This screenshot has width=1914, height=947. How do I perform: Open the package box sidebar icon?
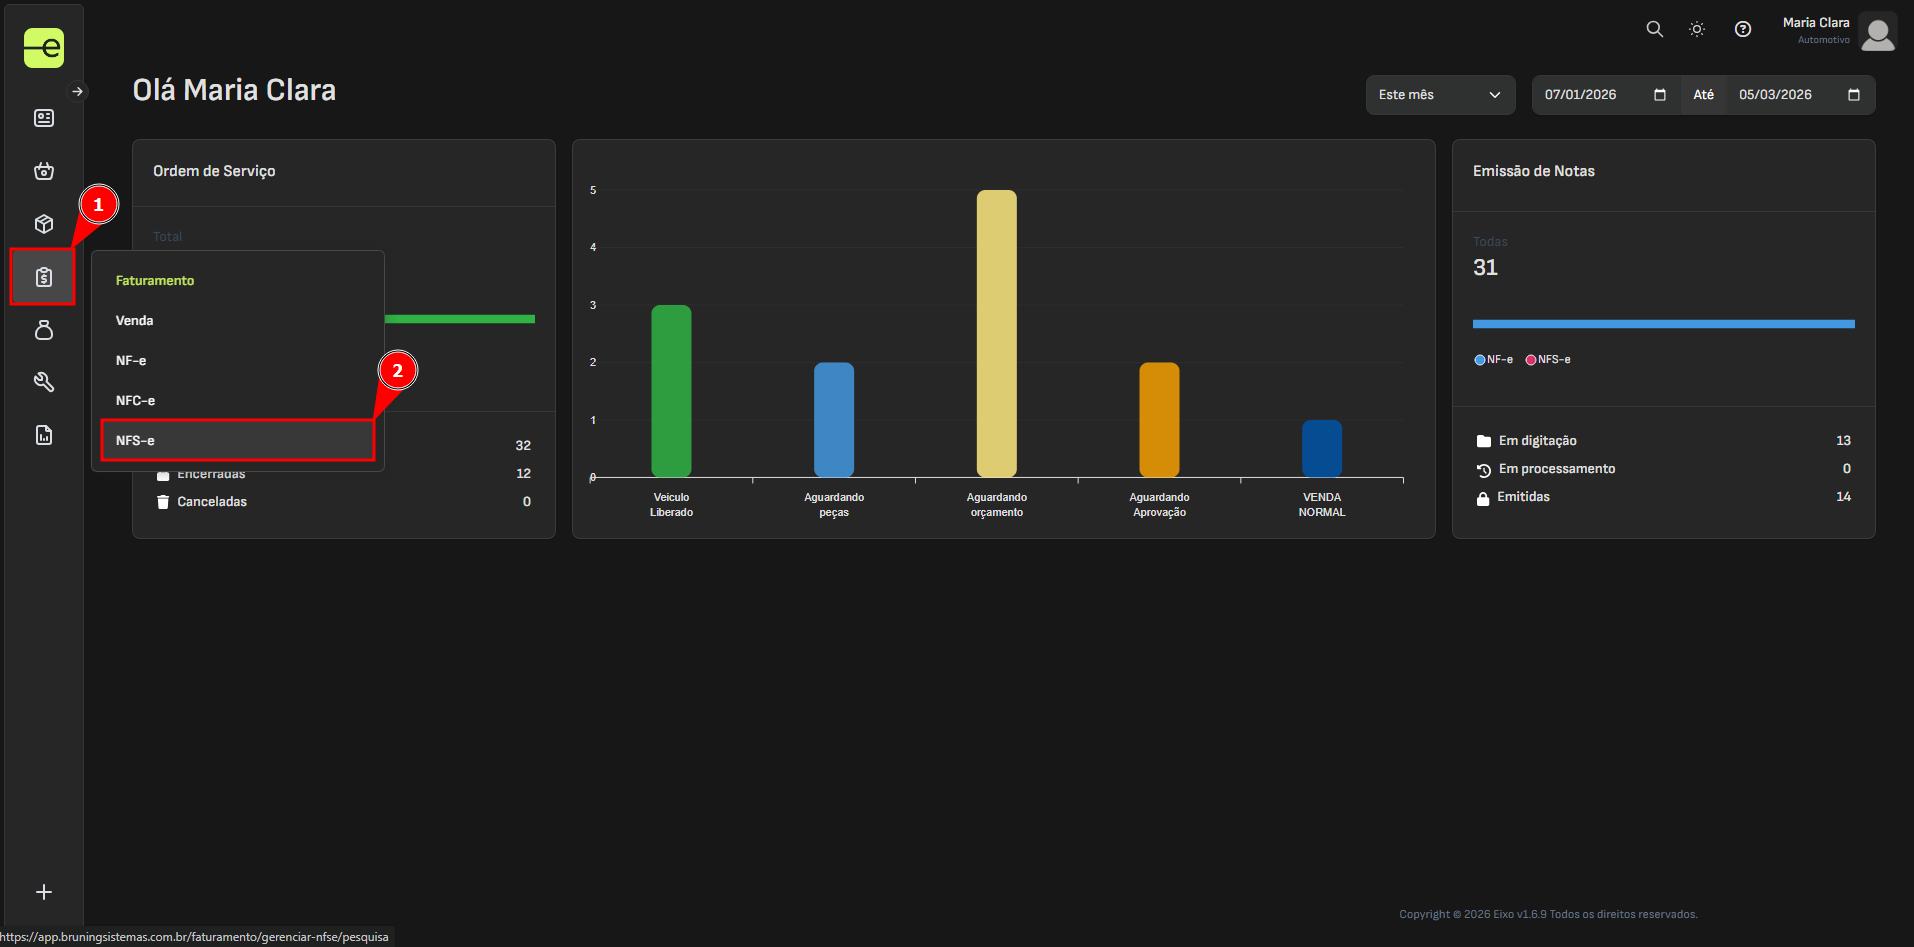click(44, 224)
